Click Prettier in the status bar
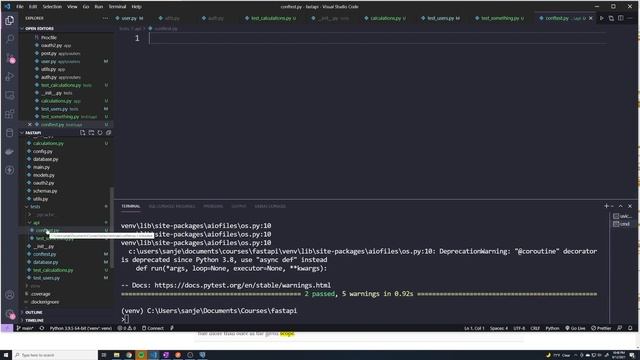The width and height of the screenshot is (640, 360). [601, 328]
